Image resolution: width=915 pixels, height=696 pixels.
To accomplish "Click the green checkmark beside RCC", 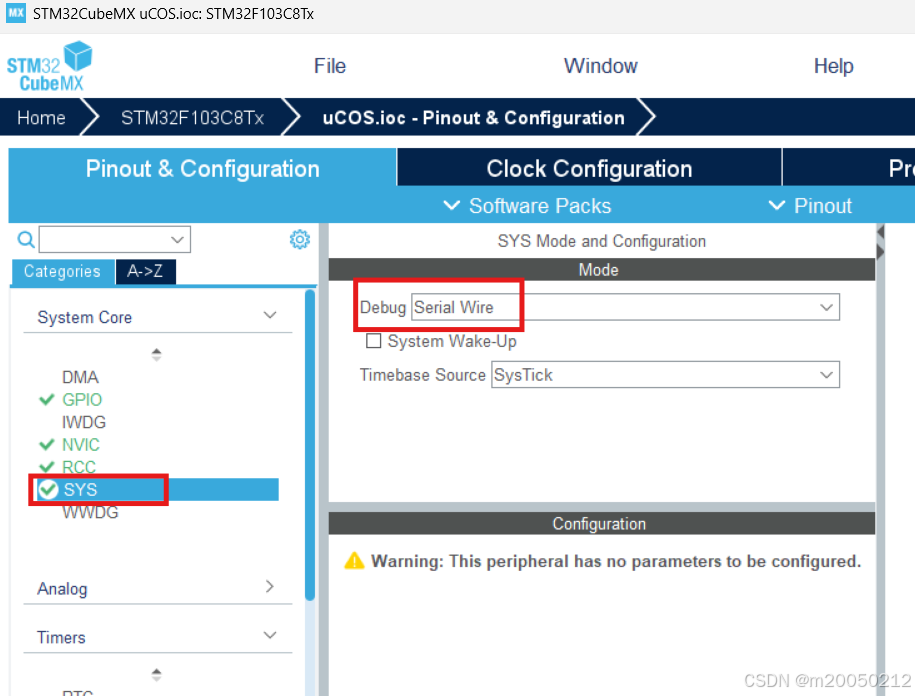I will 46,467.
